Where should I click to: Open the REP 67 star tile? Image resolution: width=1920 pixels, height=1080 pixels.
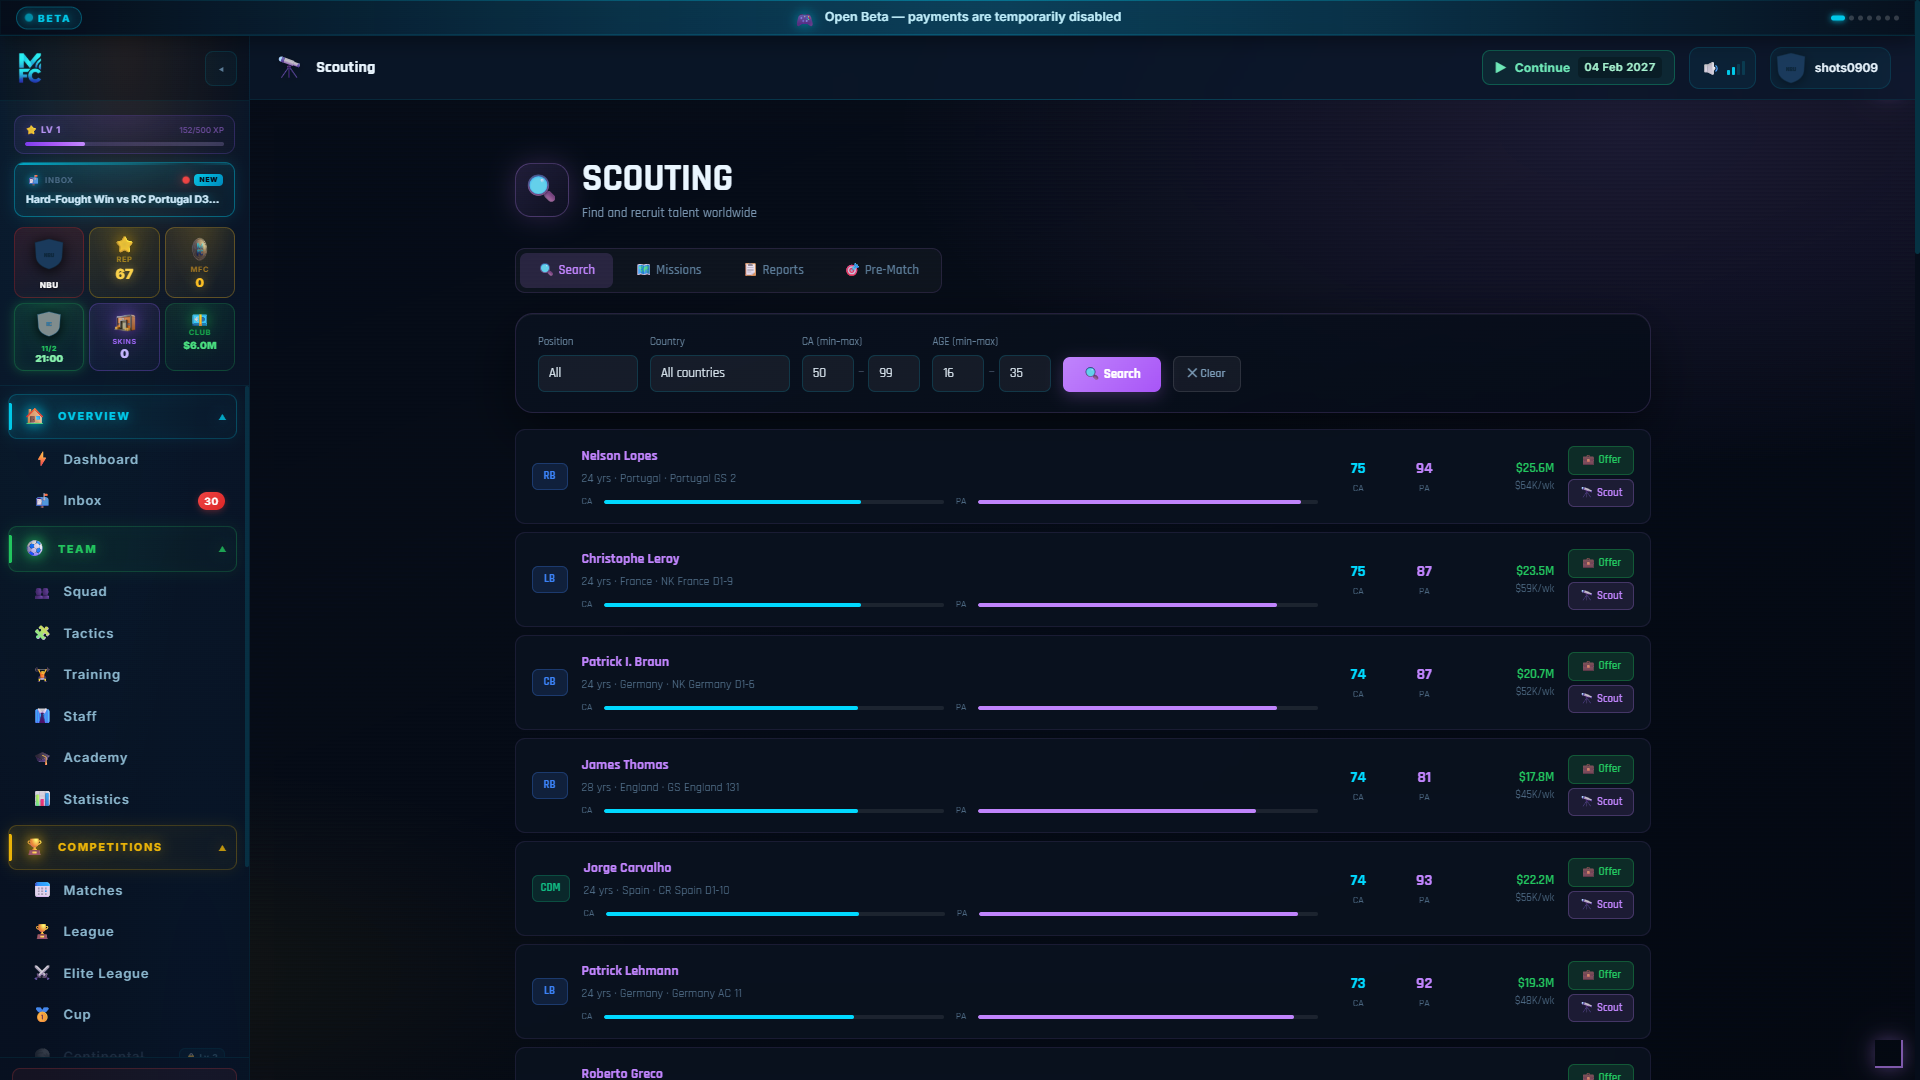124,262
